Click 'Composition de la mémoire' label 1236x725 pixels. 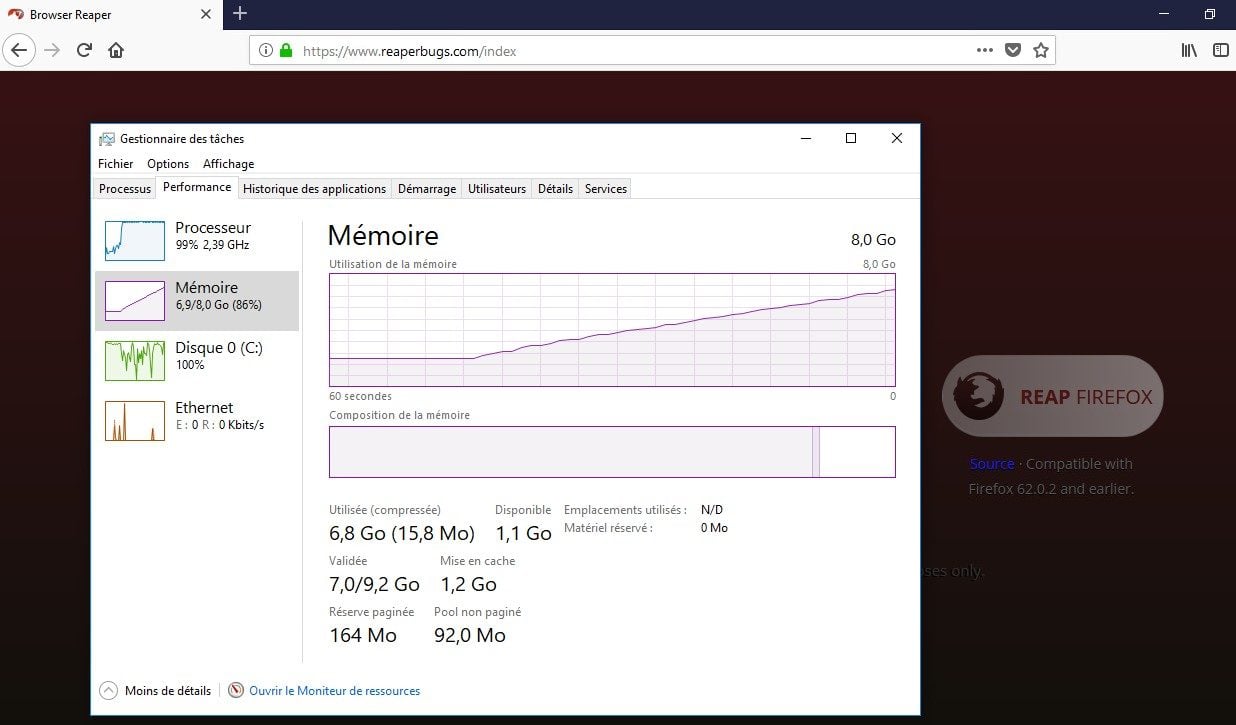coord(399,415)
